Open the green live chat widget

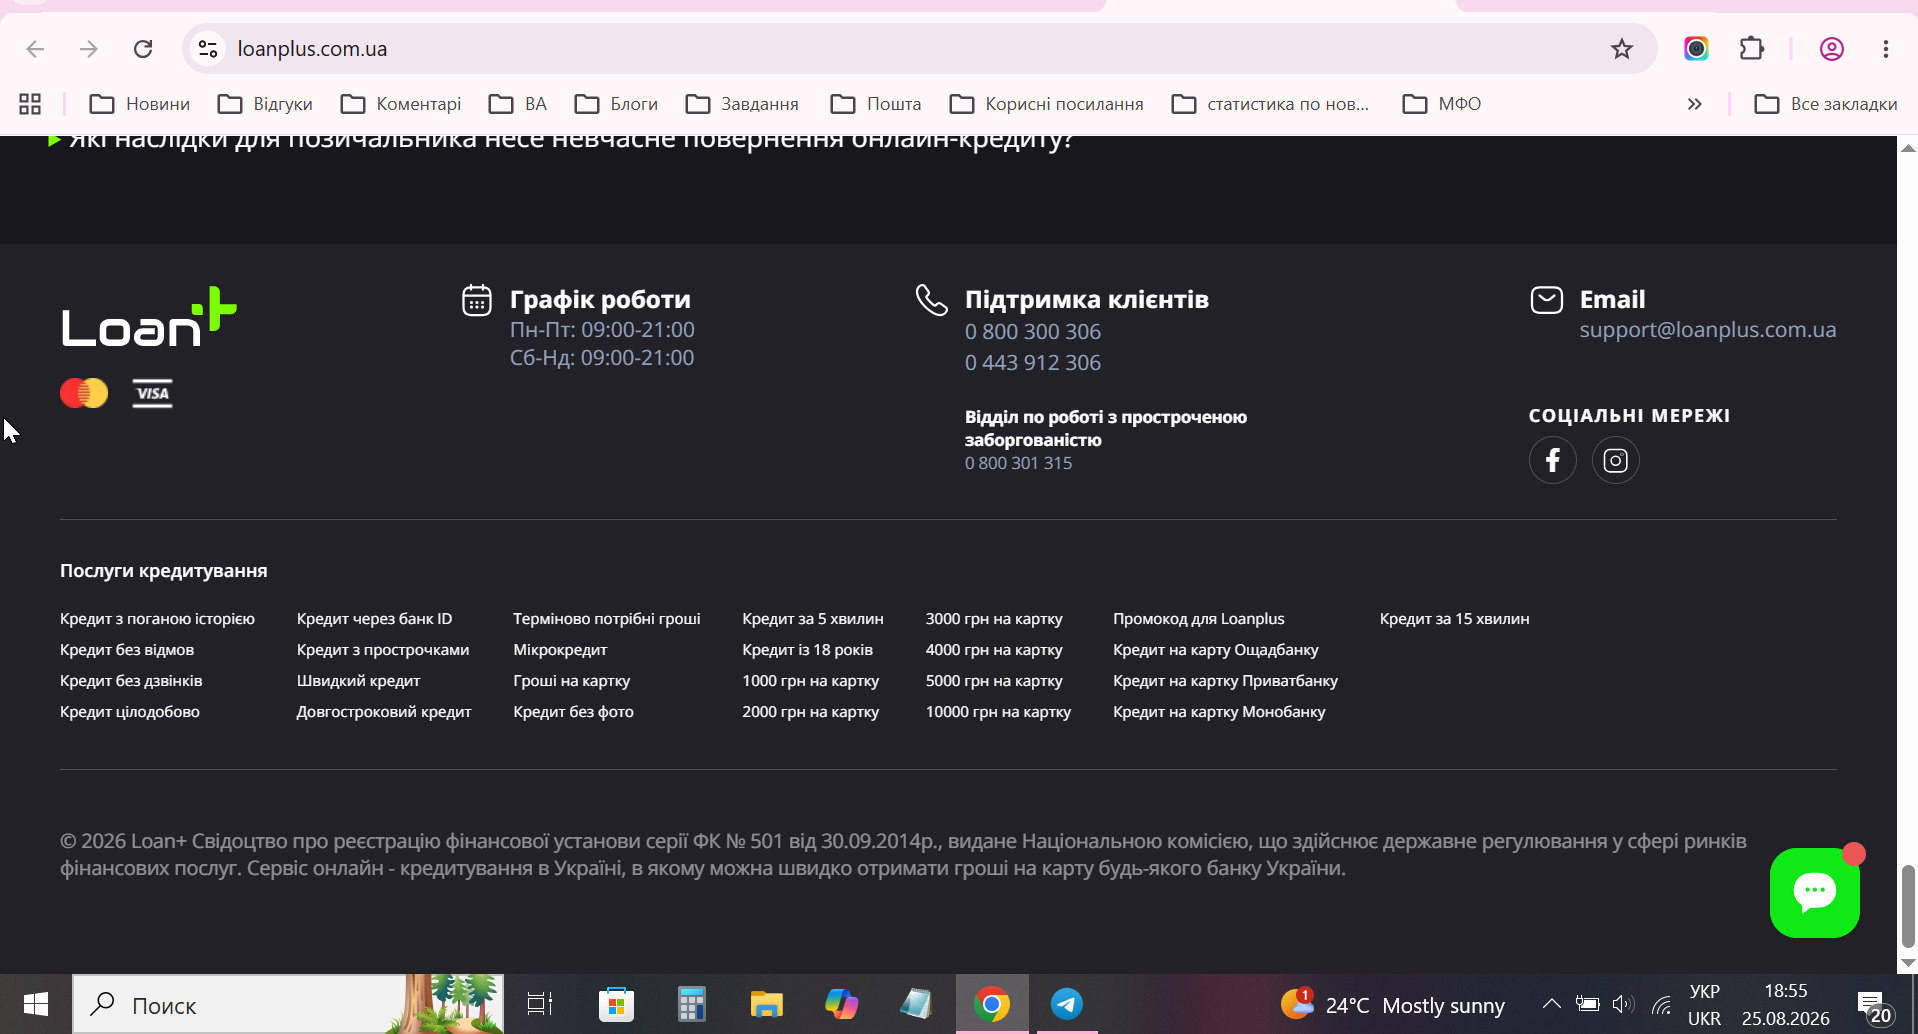(1814, 892)
